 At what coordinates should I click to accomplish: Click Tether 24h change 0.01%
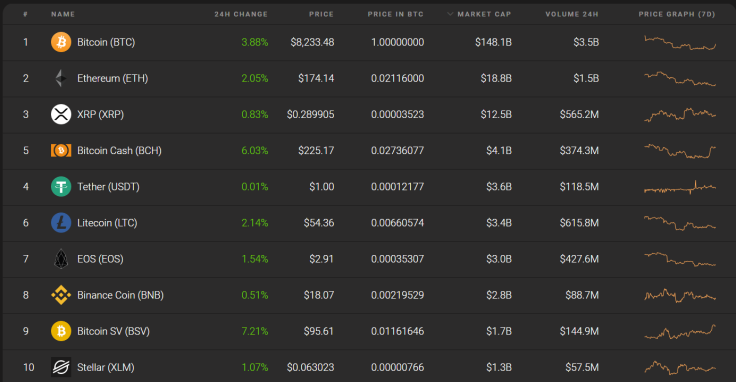(255, 187)
